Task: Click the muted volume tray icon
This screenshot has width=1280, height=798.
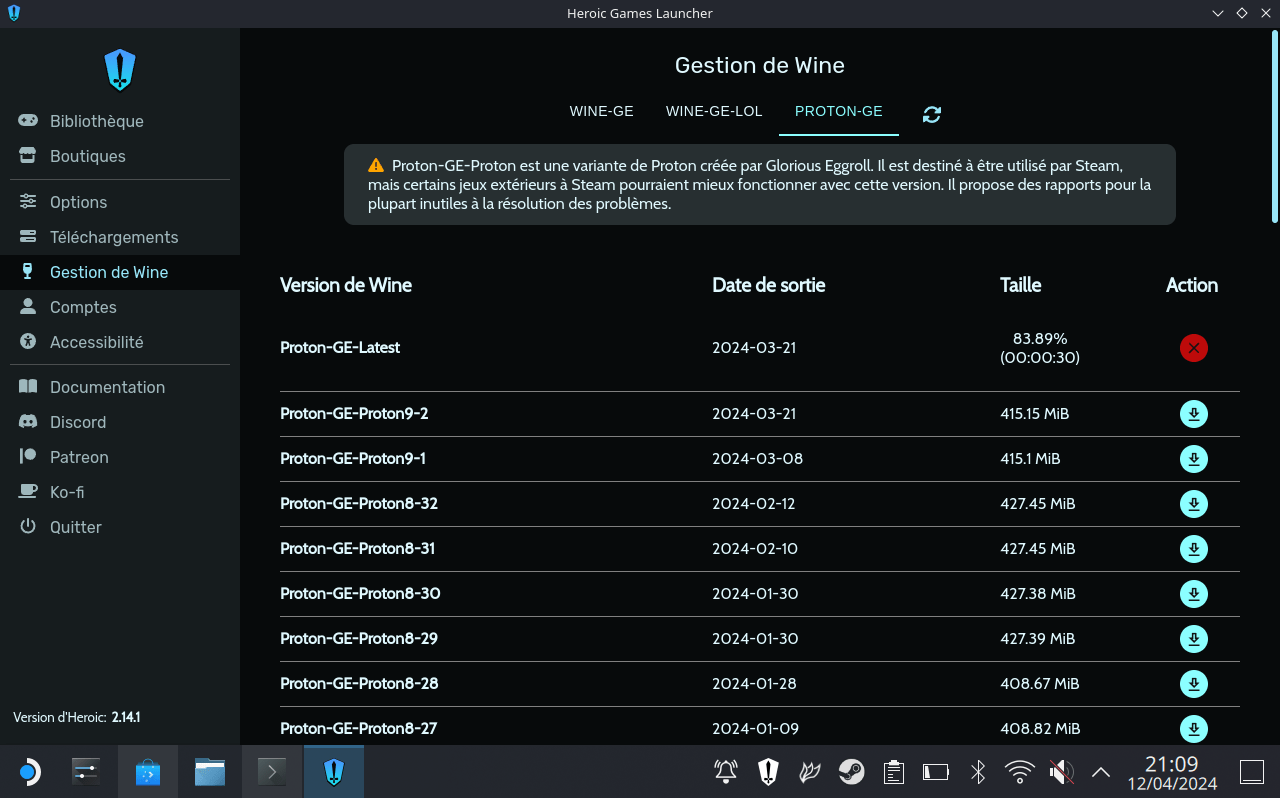Action: (1062, 771)
